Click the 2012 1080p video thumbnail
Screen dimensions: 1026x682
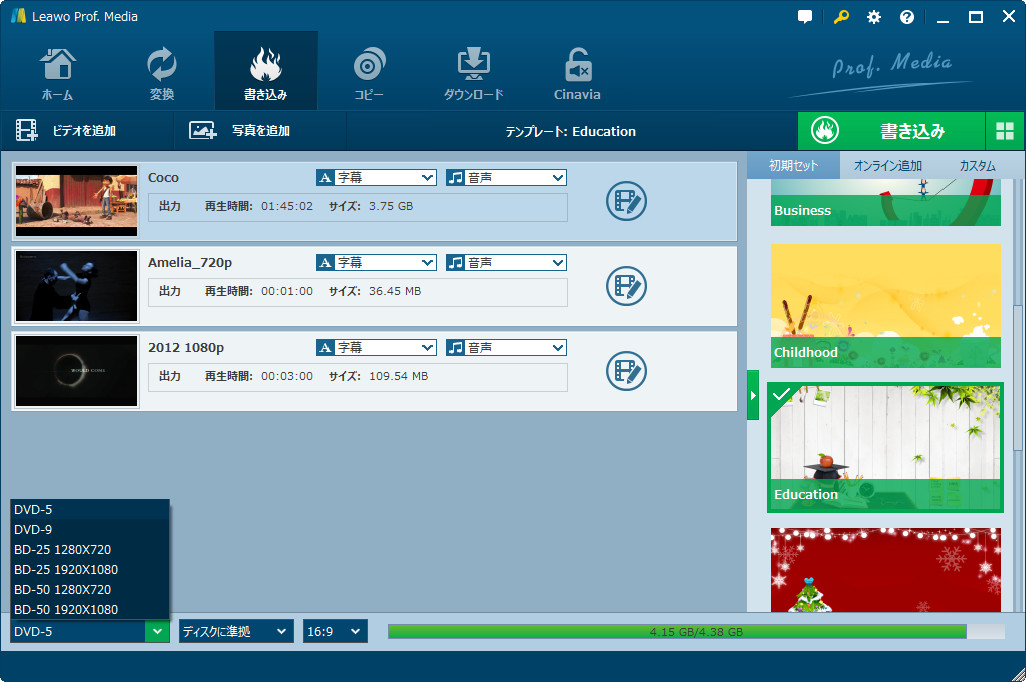pyautogui.click(x=77, y=371)
